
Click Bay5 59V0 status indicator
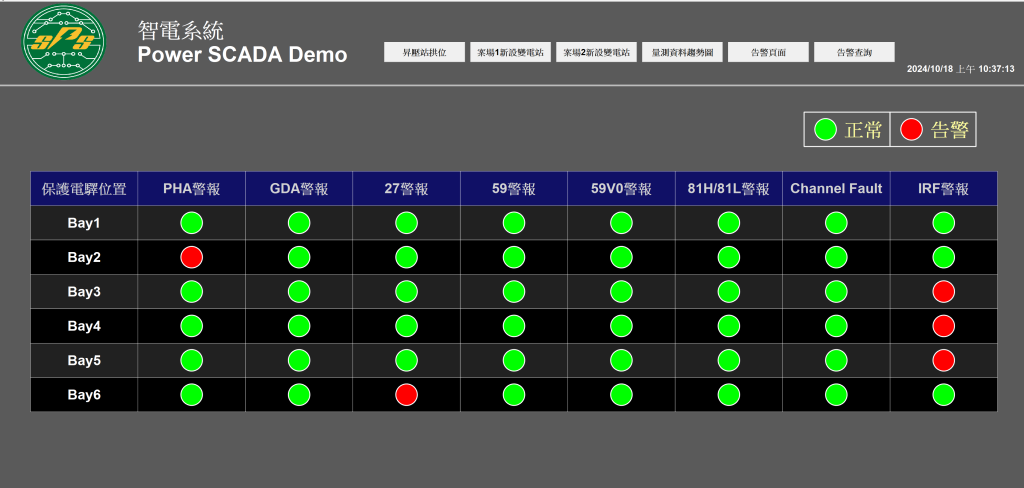[x=621, y=360]
